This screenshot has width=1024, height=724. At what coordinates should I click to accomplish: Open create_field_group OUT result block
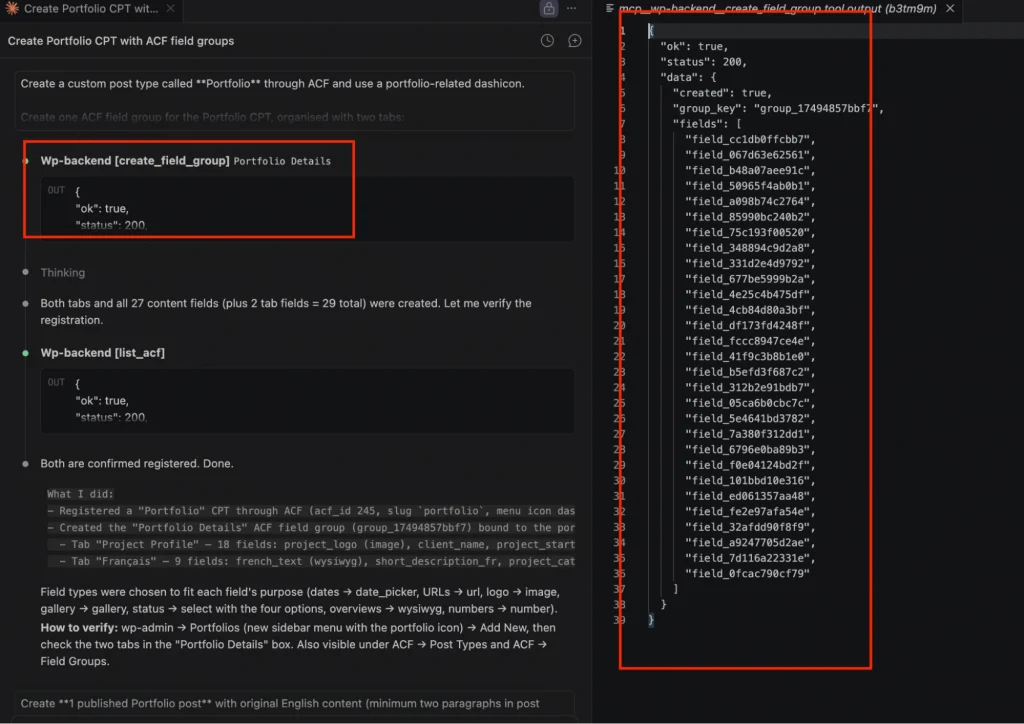point(307,208)
